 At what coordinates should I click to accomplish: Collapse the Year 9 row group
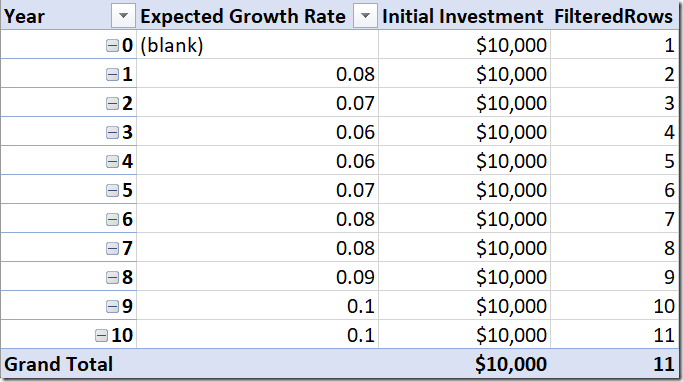pyautogui.click(x=112, y=306)
